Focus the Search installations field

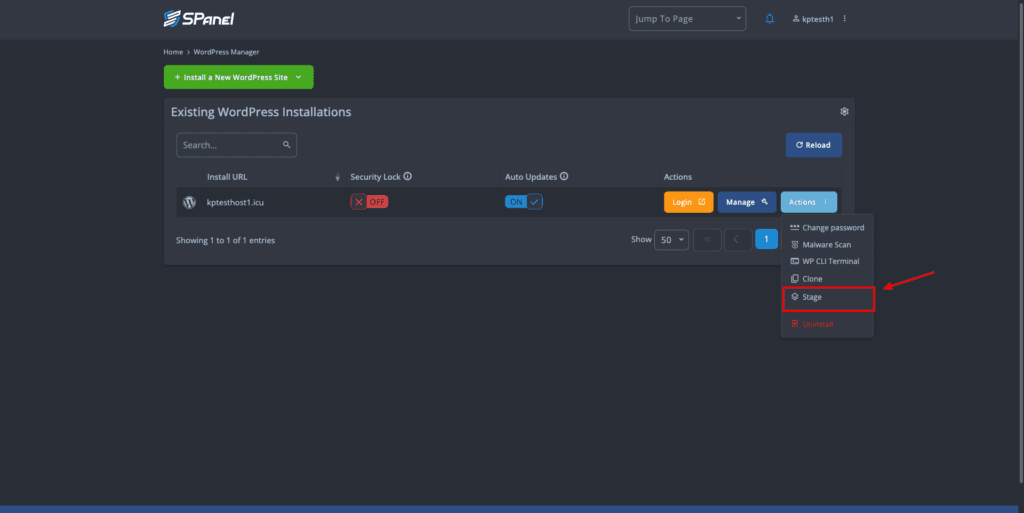pos(236,145)
